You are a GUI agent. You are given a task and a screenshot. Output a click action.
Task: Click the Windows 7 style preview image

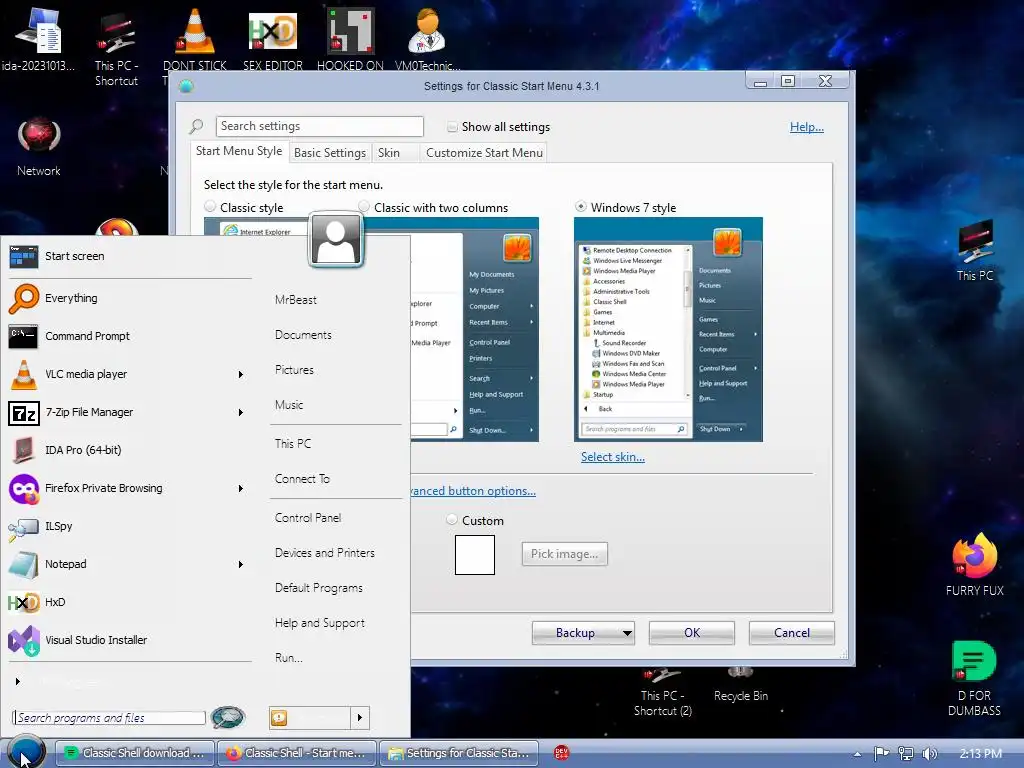click(668, 330)
